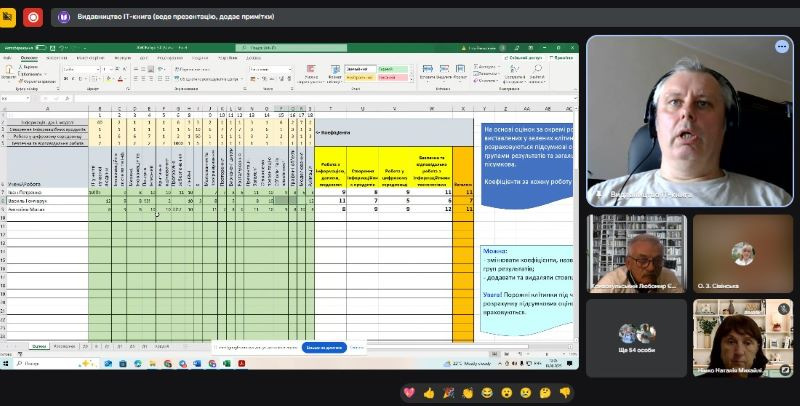The image size is (800, 406).
Task: Click the Cut (Вирізати) scissors command
Action: [30, 67]
